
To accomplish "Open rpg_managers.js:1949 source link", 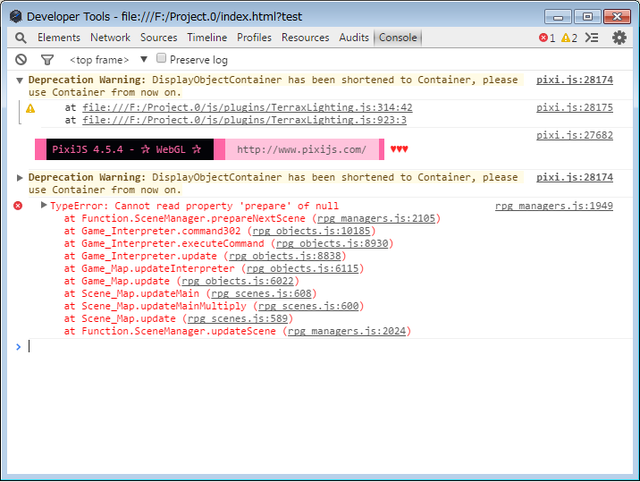I will [x=554, y=206].
